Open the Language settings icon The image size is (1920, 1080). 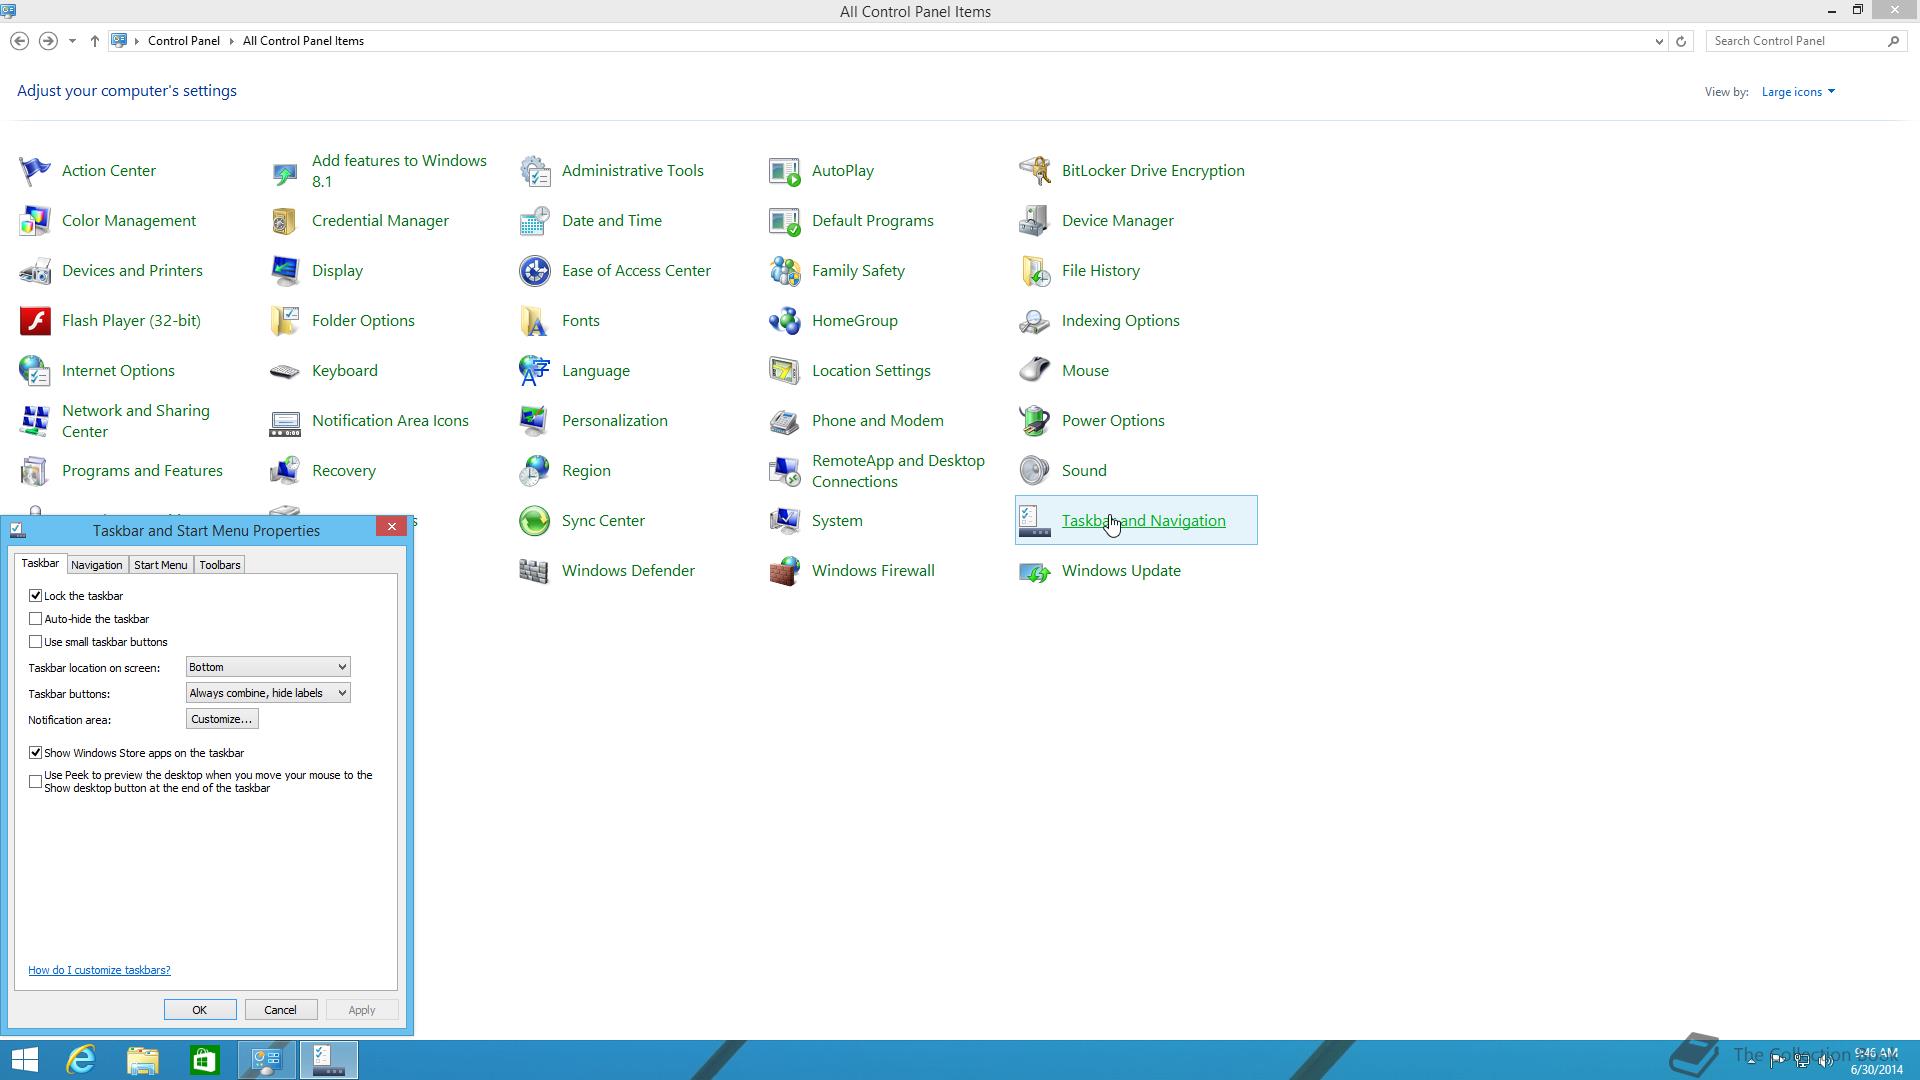pyautogui.click(x=535, y=371)
